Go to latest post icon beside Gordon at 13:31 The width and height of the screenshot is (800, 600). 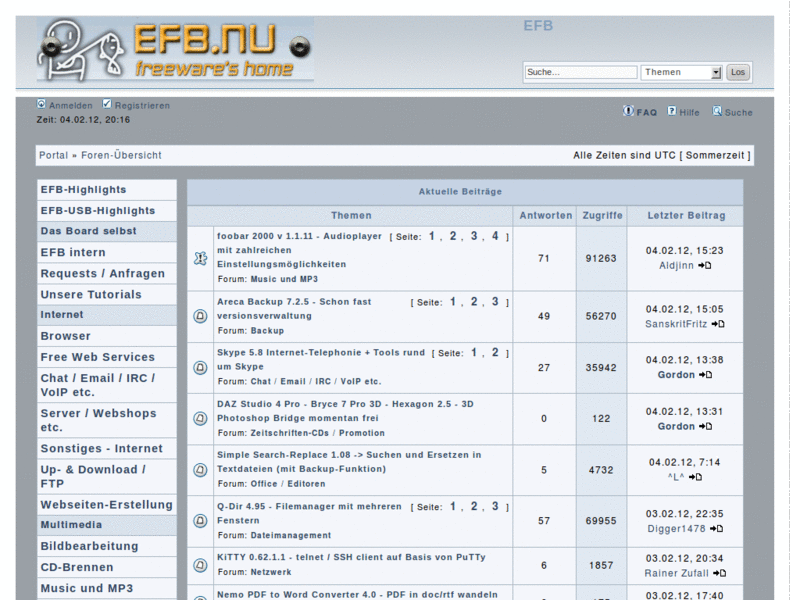pos(706,426)
